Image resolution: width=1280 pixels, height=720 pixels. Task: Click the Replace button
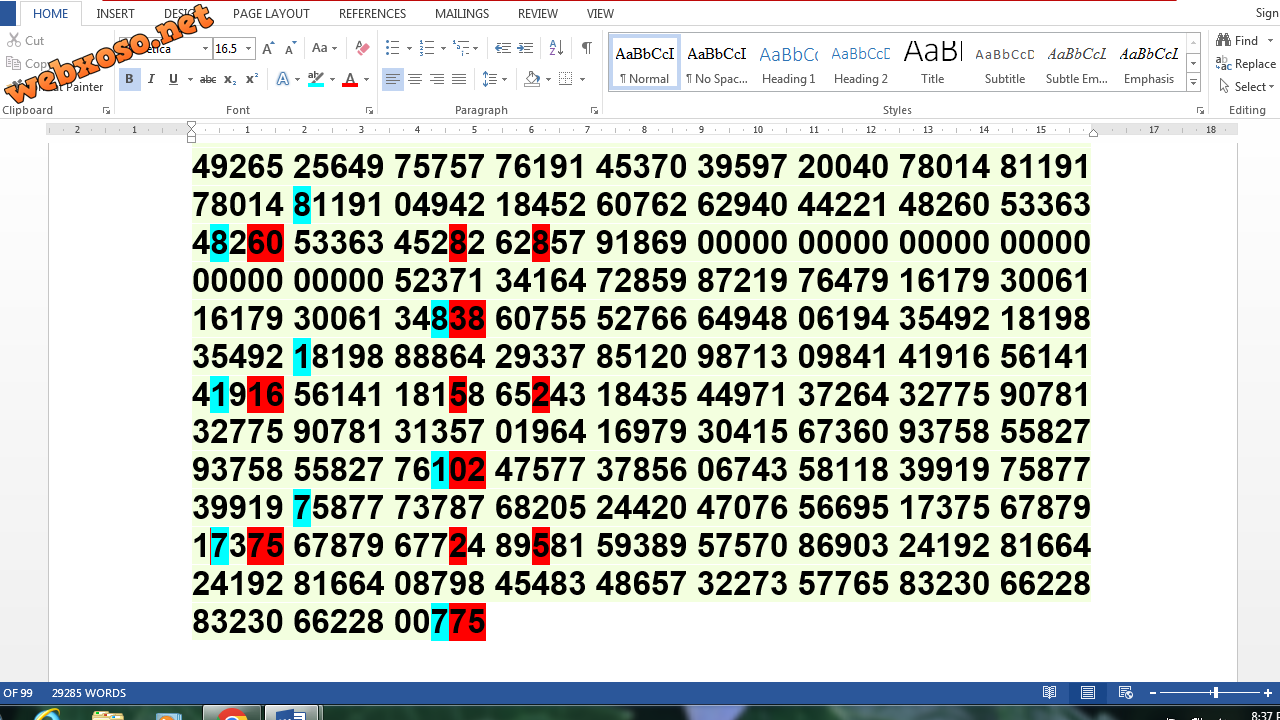pyautogui.click(x=1245, y=64)
